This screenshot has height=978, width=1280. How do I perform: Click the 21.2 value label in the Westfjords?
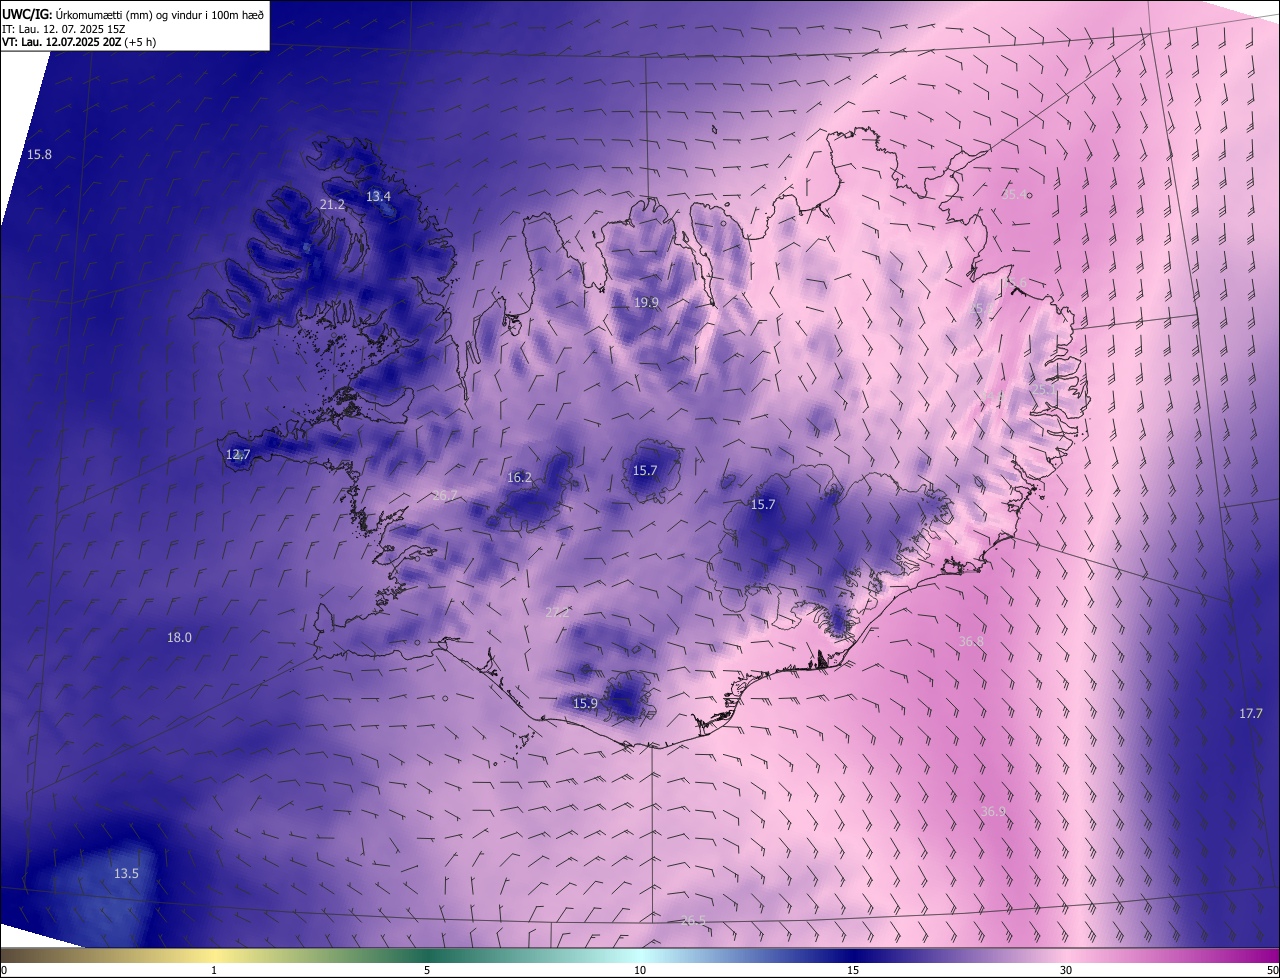click(332, 204)
